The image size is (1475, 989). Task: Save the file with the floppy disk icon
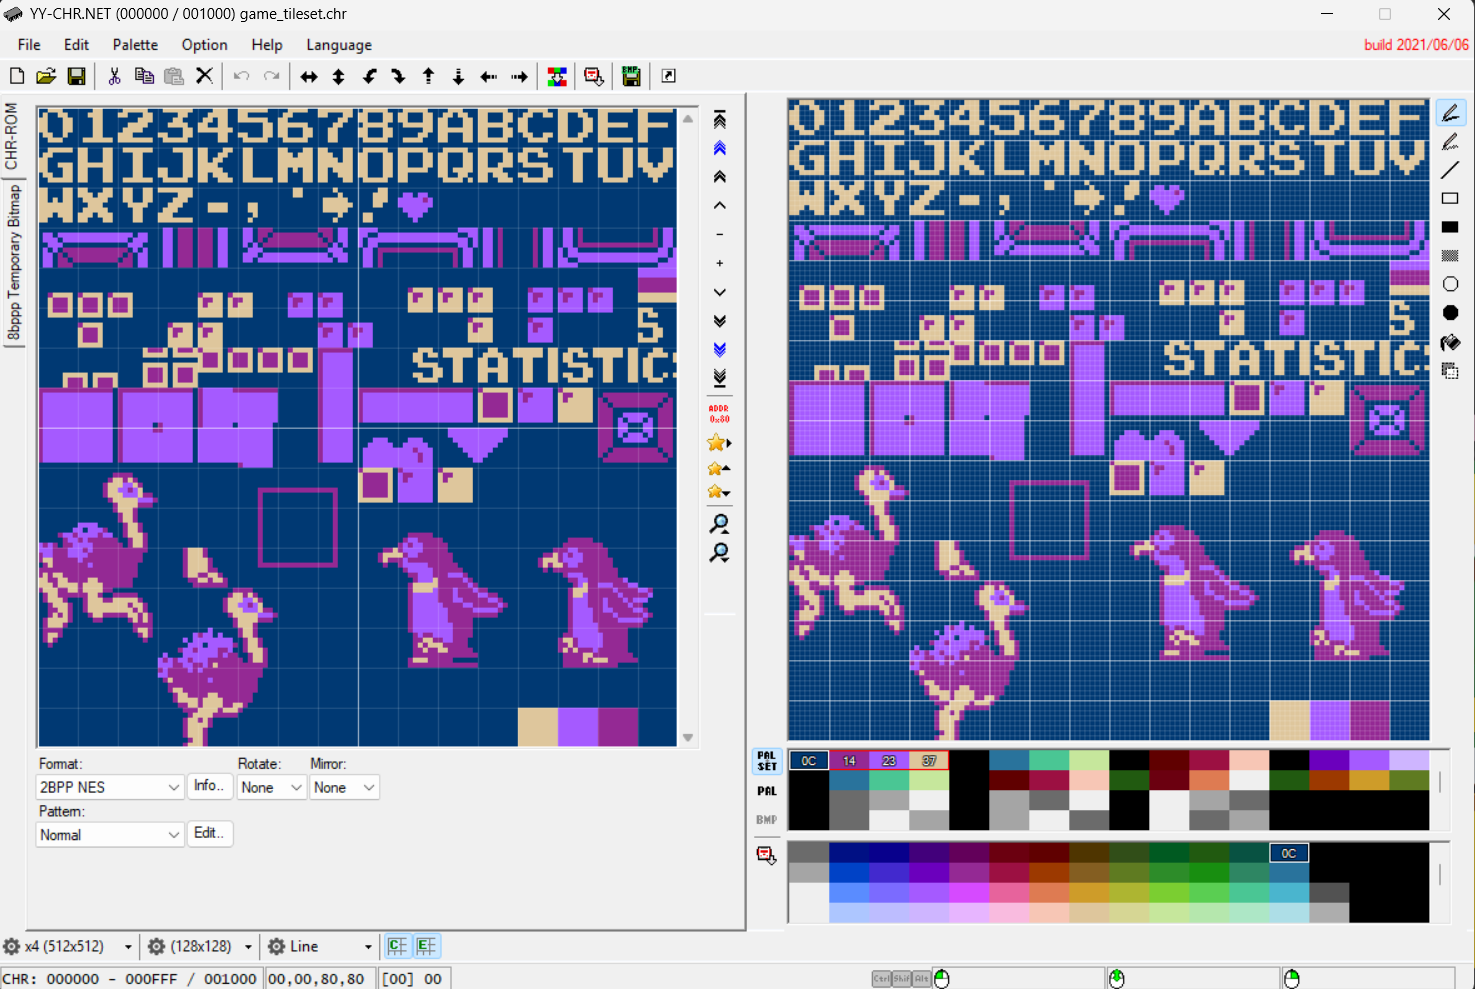76,76
